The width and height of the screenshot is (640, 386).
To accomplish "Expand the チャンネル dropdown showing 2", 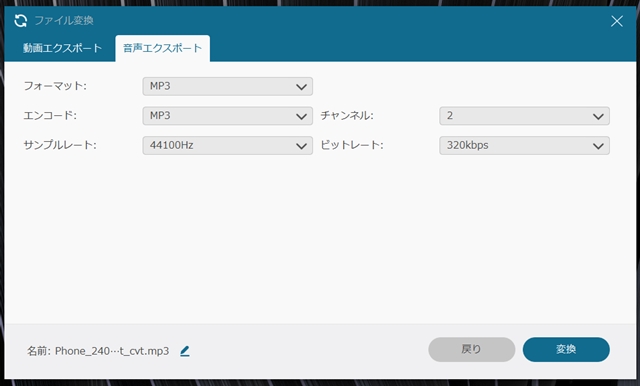I will click(x=524, y=116).
